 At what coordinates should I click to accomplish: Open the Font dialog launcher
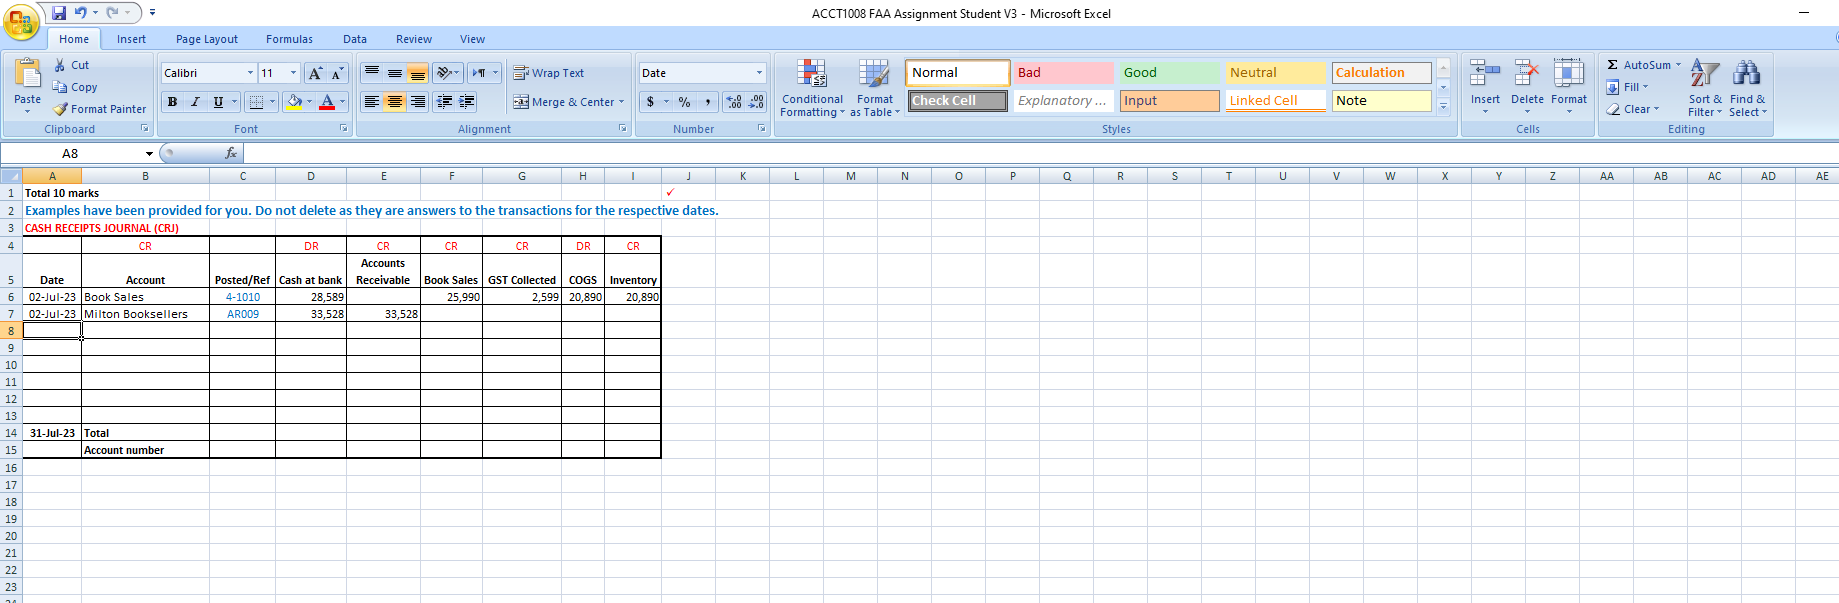(x=344, y=129)
